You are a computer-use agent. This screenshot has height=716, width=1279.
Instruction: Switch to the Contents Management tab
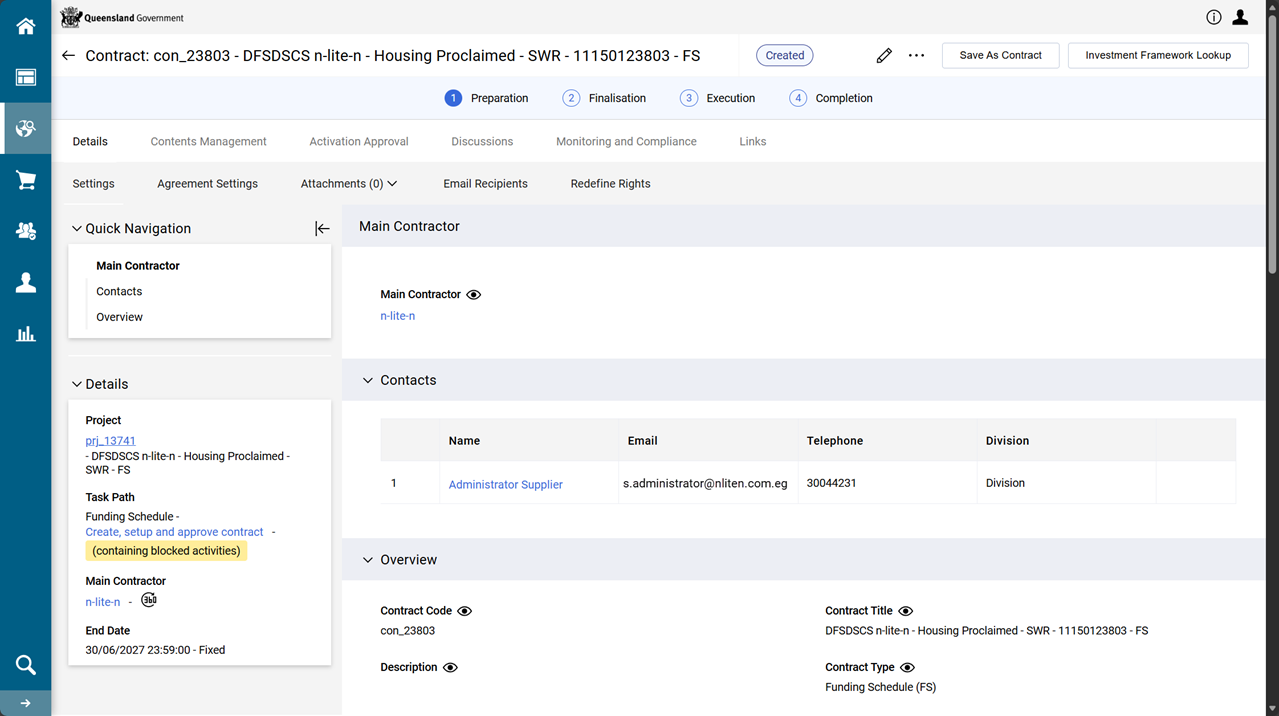coord(208,142)
